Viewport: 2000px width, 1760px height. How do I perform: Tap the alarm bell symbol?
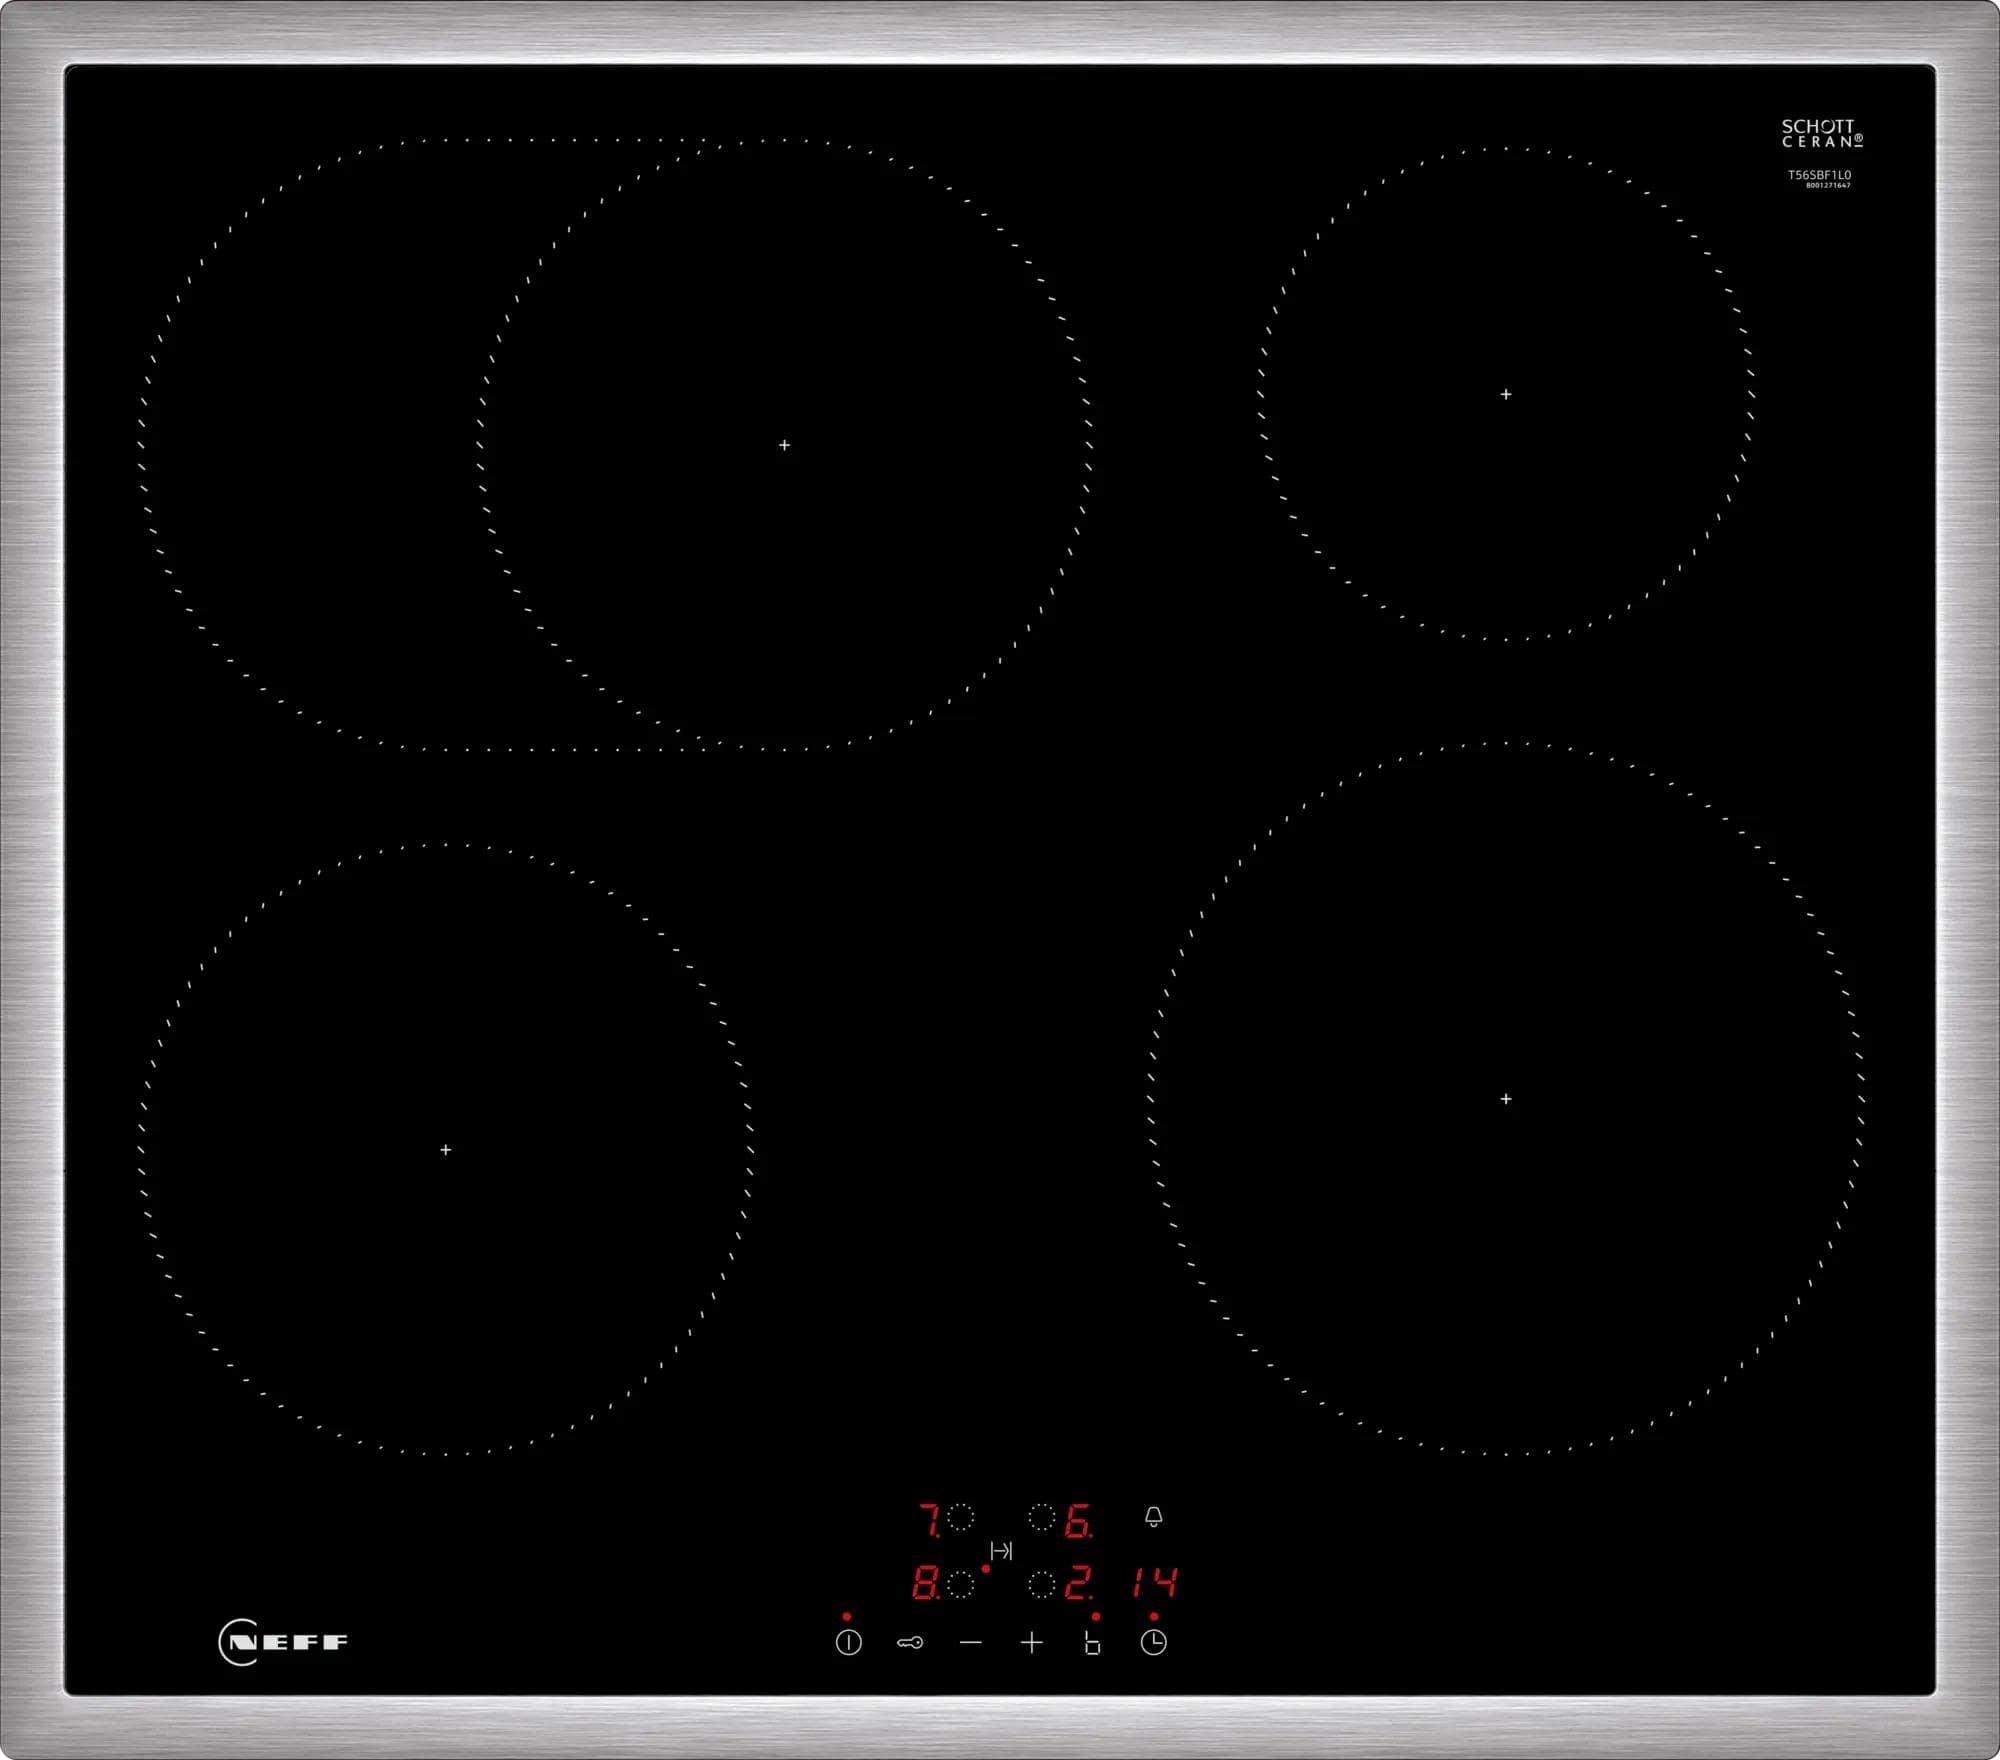point(1154,1517)
